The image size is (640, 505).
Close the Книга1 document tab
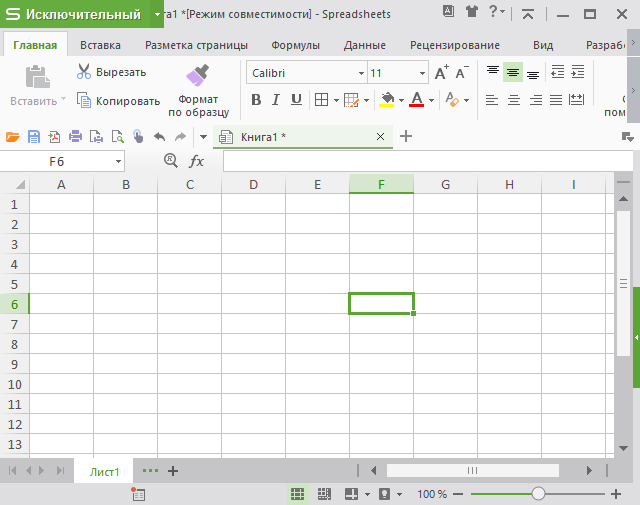[x=380, y=136]
